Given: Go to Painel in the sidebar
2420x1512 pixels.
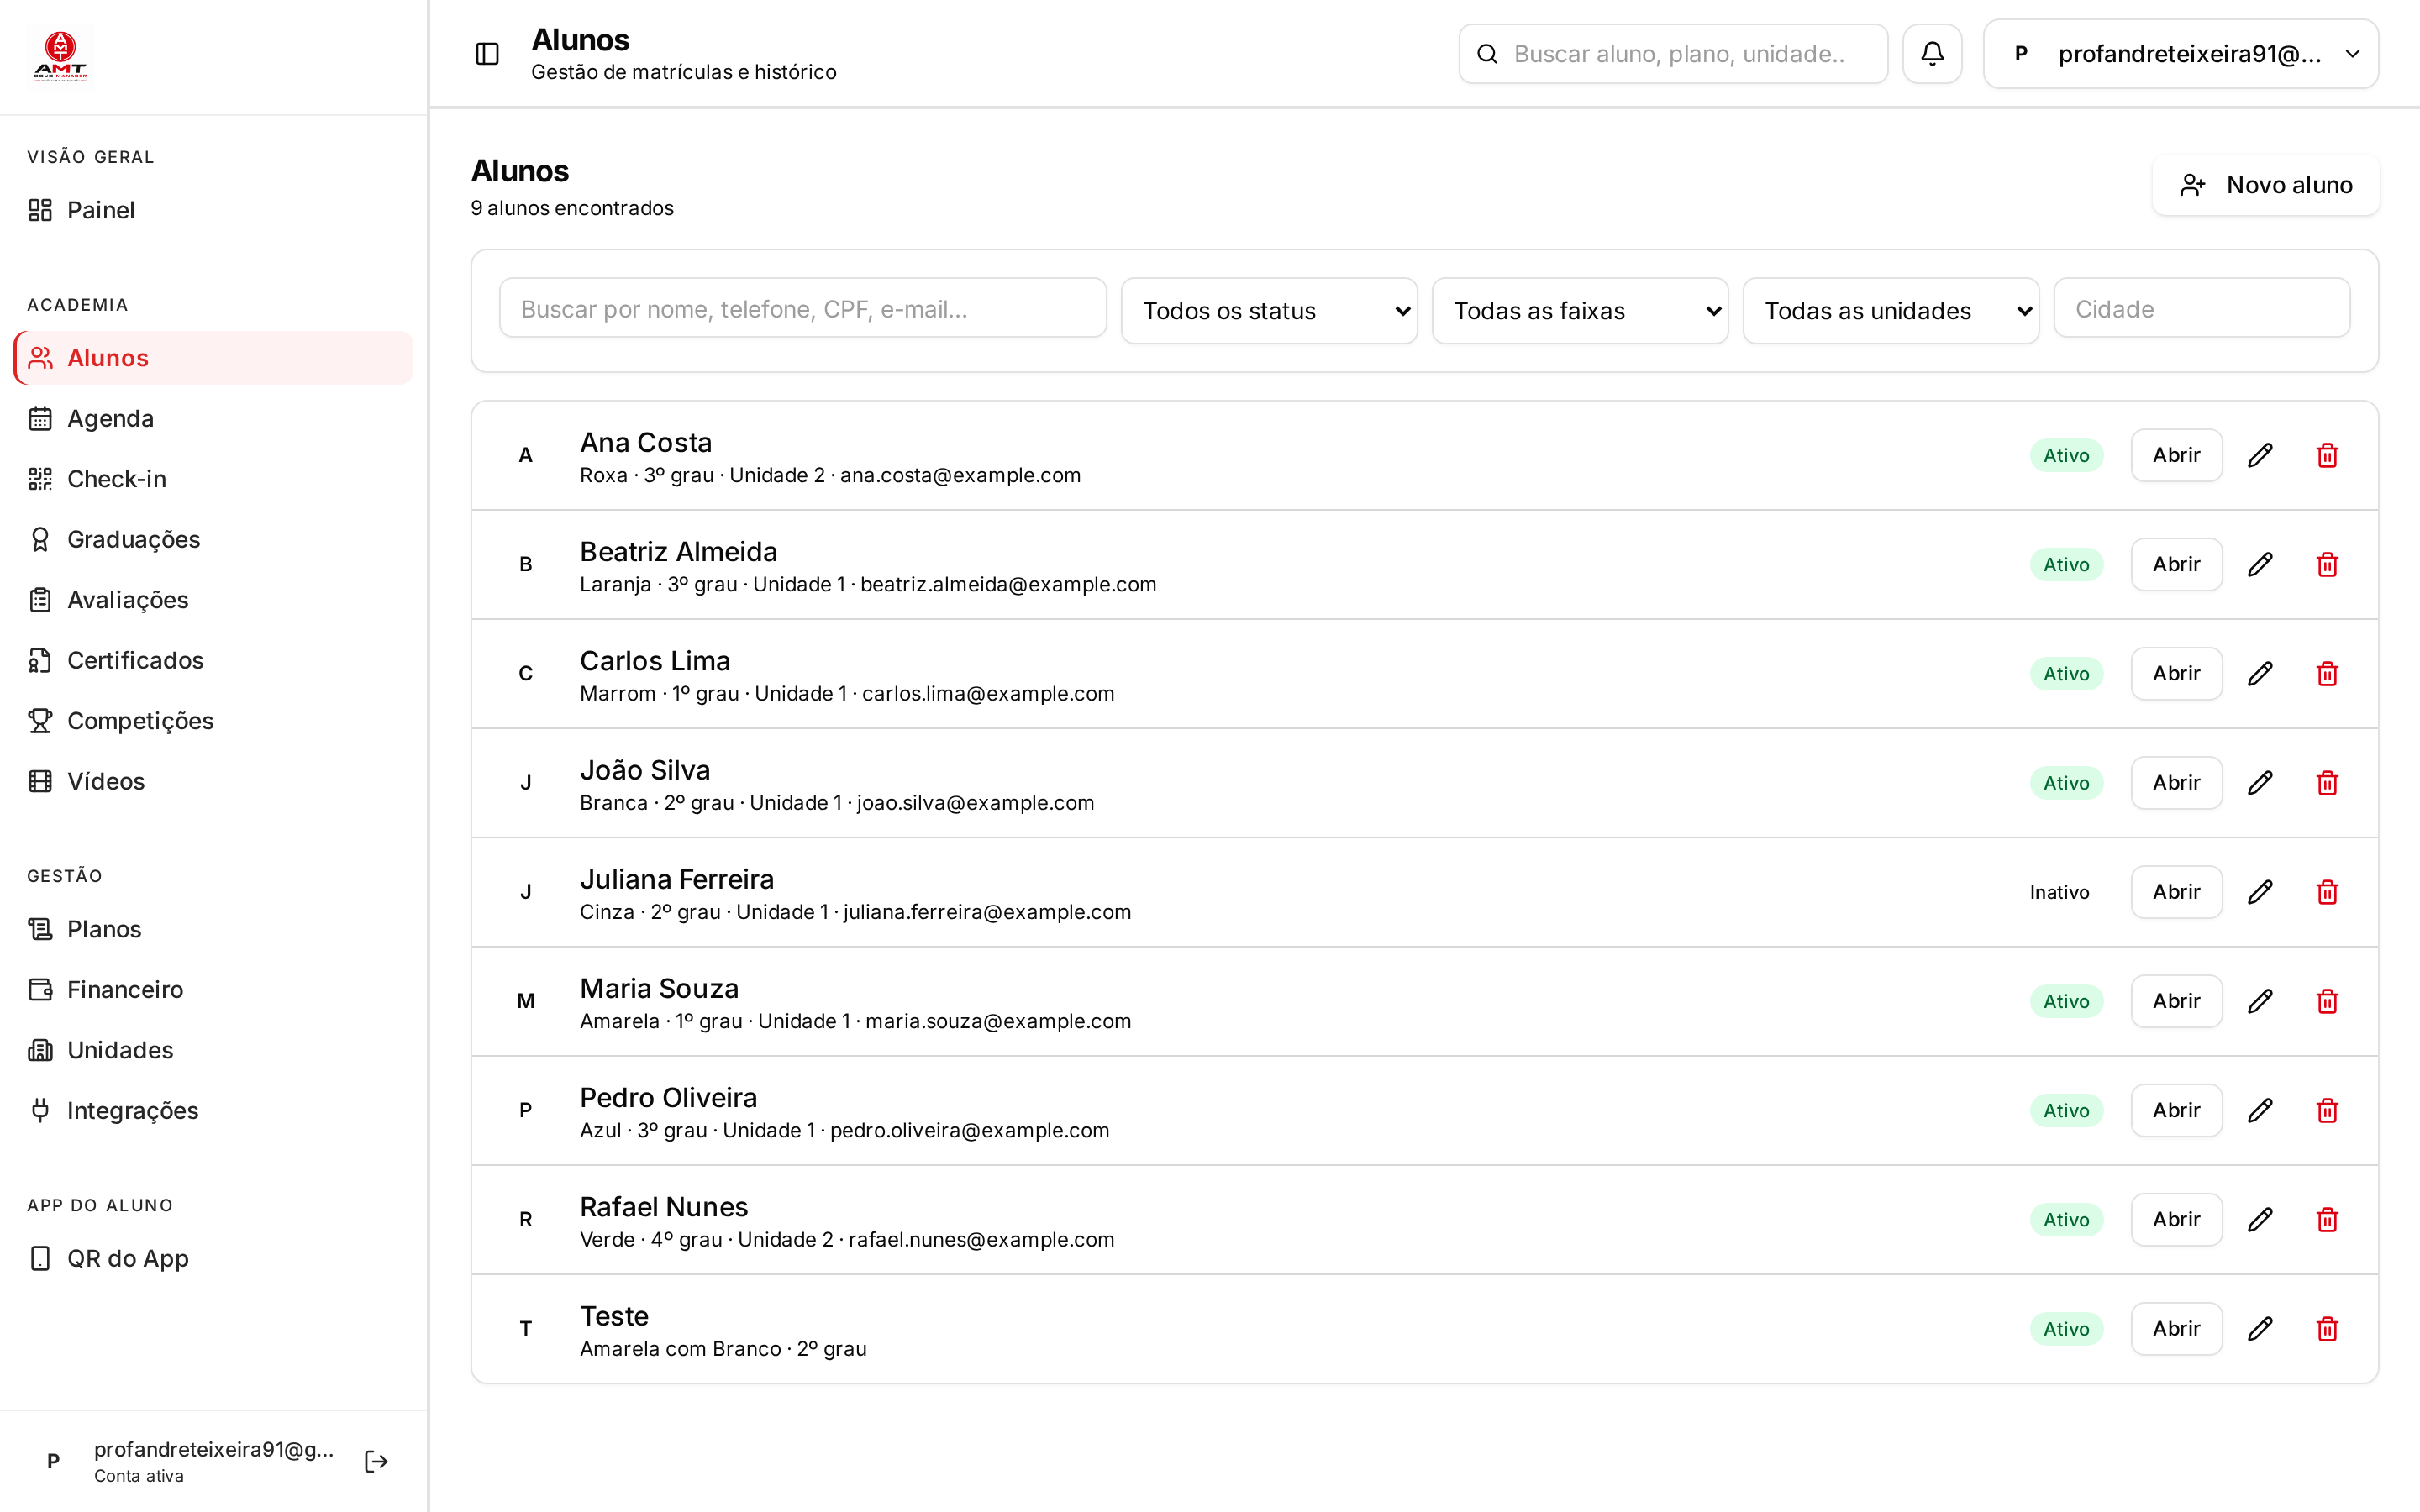Looking at the screenshot, I should [x=213, y=210].
